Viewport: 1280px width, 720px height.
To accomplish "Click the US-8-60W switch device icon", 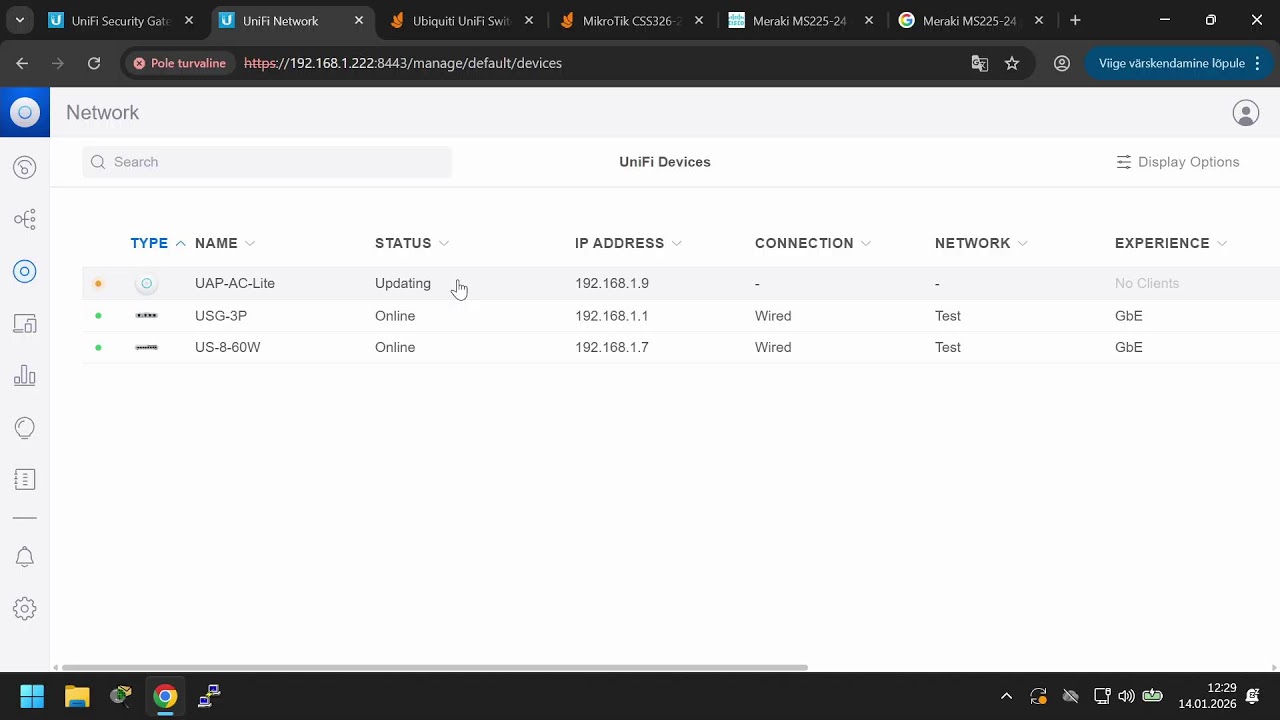I will pos(147,347).
